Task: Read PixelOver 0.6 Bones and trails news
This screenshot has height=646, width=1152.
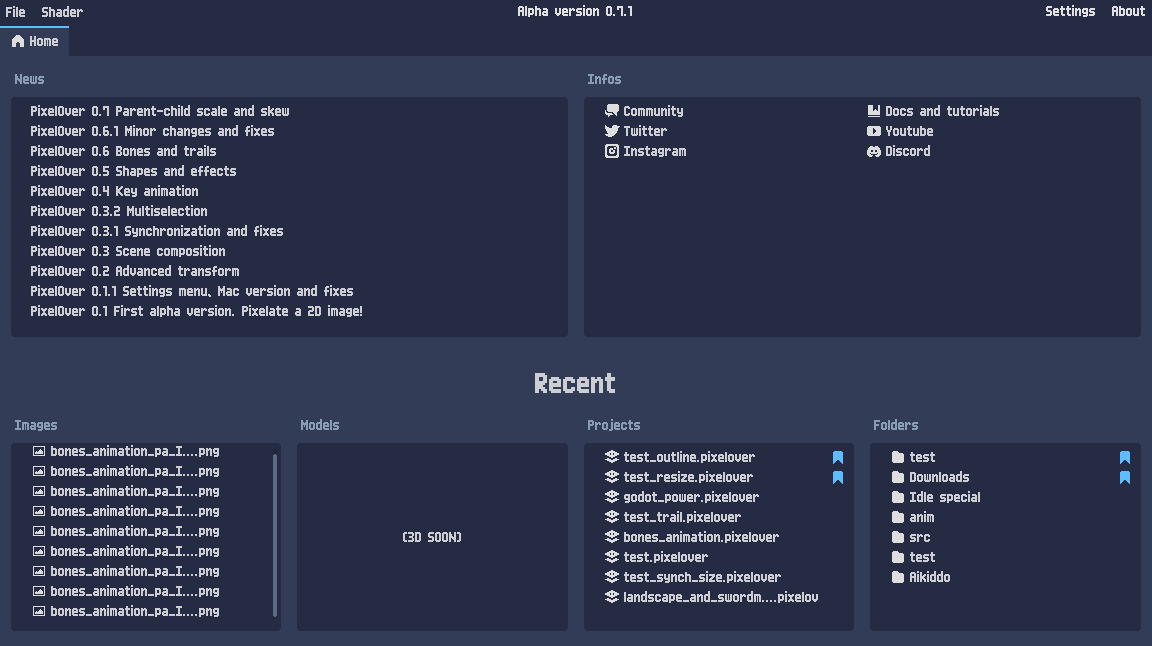Action: pyautogui.click(x=123, y=151)
